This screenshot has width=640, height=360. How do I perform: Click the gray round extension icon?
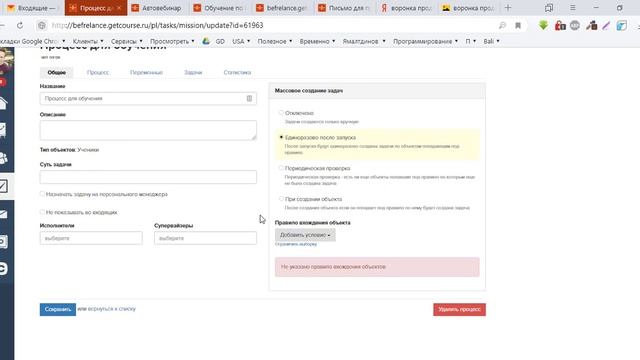tap(575, 25)
